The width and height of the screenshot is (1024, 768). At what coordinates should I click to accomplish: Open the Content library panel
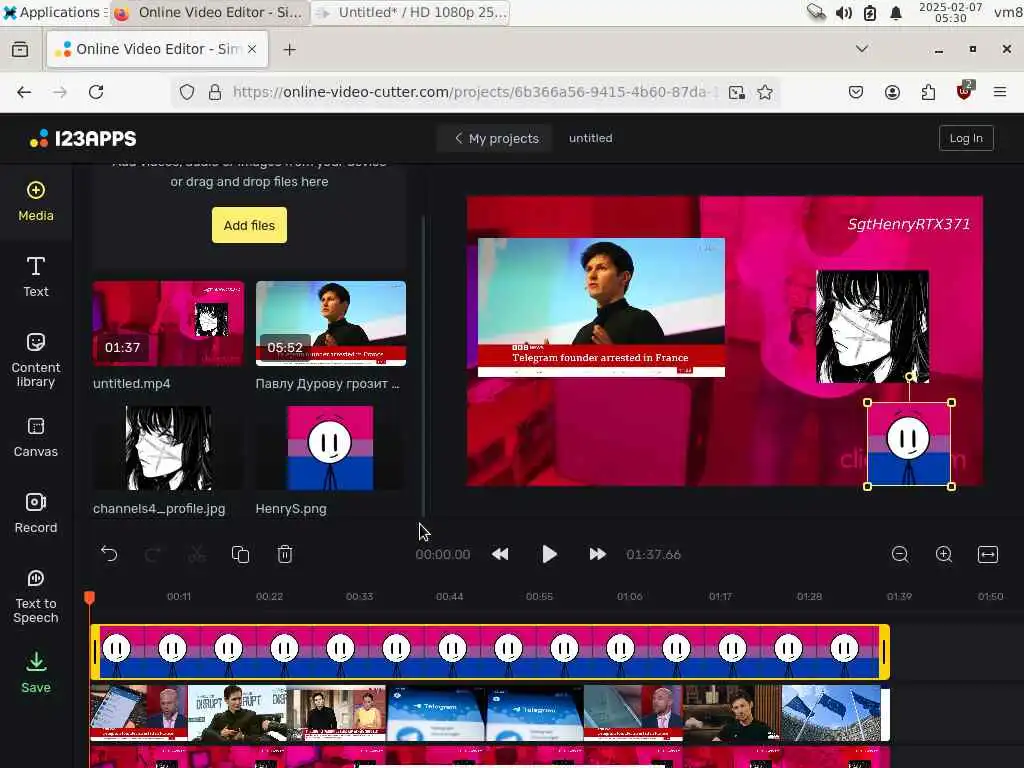pyautogui.click(x=36, y=360)
